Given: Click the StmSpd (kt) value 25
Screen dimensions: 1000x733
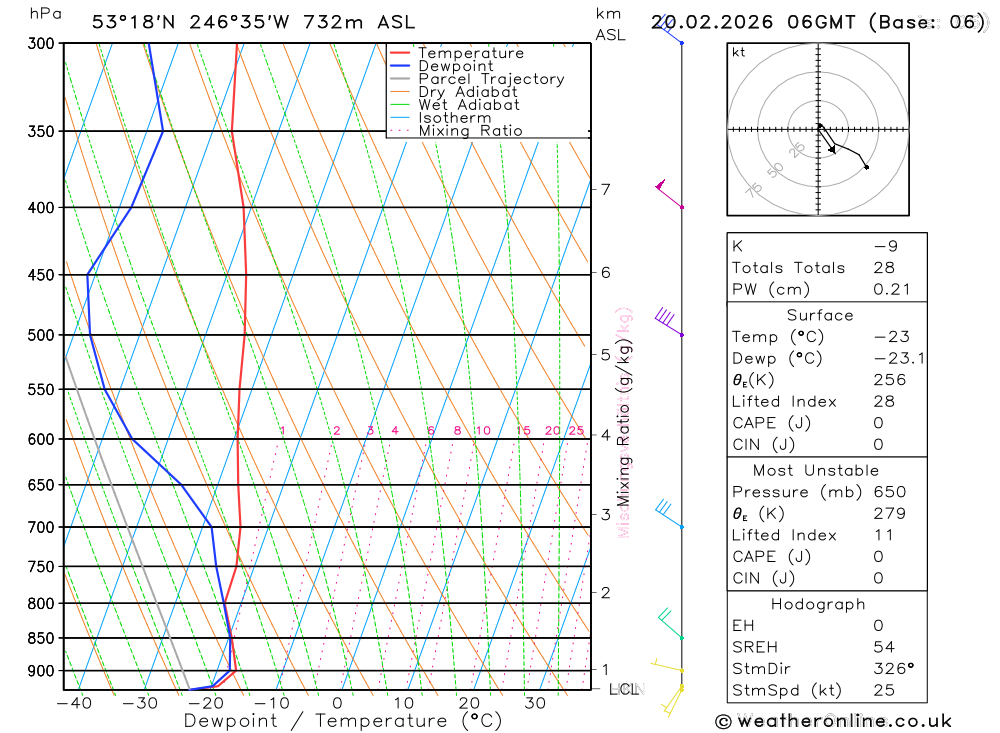Looking at the screenshot, I should click(x=885, y=690).
